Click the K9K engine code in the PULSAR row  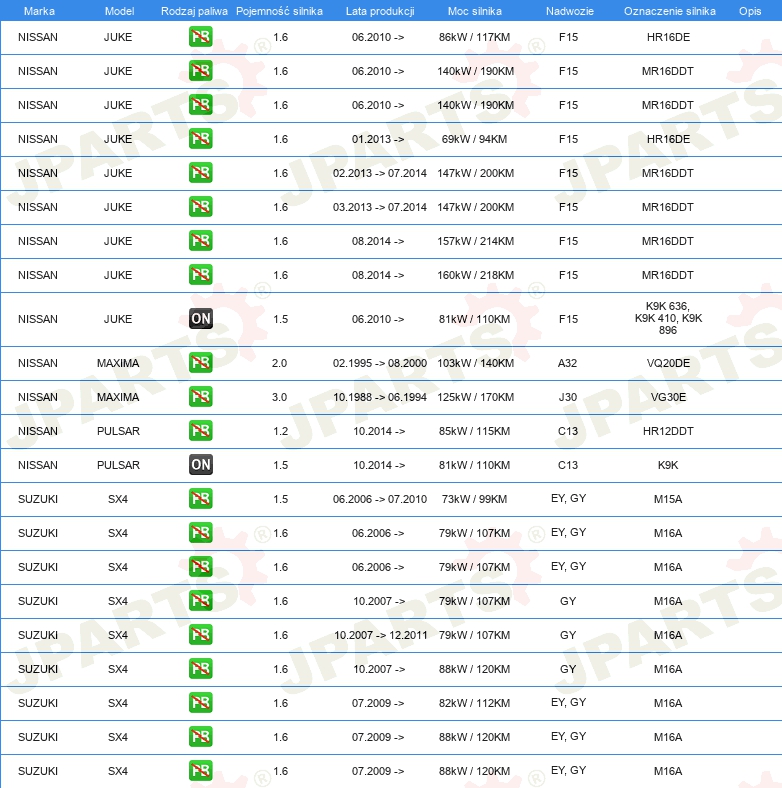668,465
